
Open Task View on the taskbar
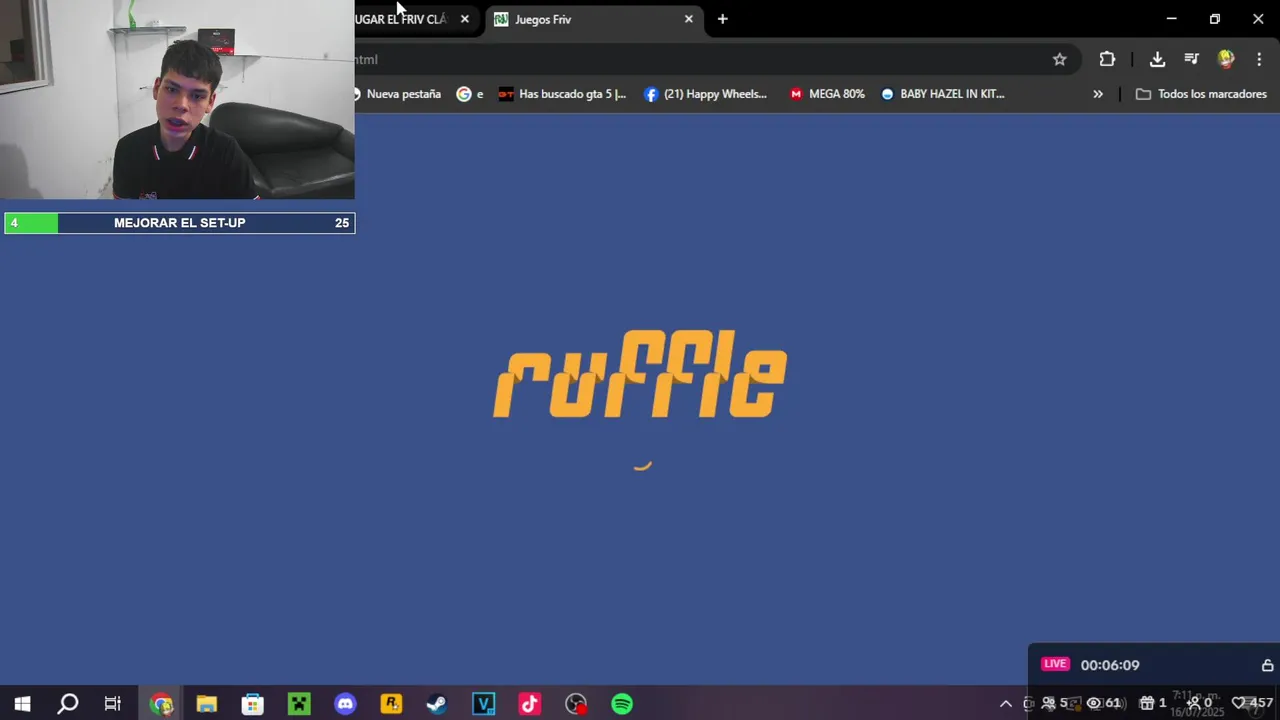pos(113,704)
